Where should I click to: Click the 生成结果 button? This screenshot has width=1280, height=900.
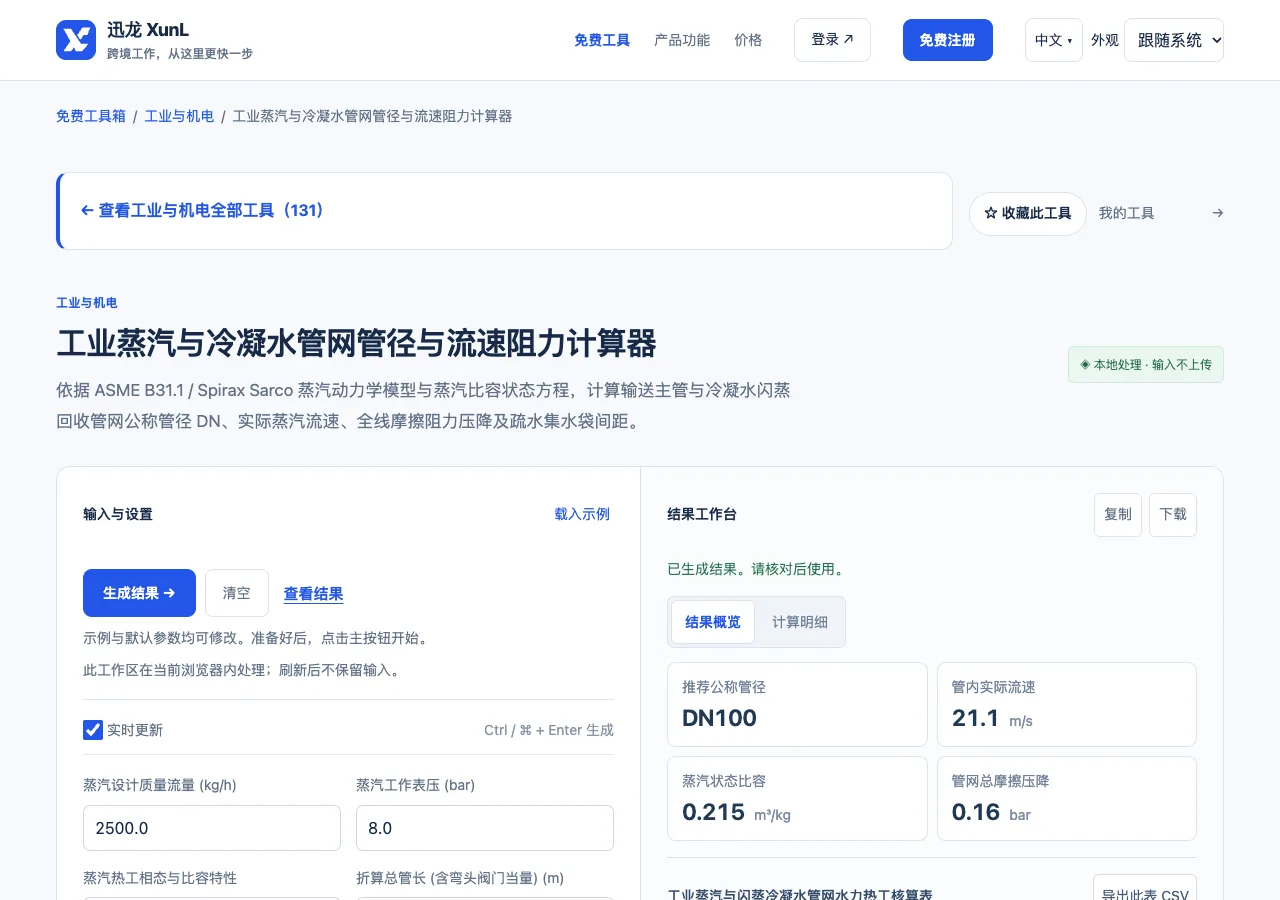(x=139, y=593)
